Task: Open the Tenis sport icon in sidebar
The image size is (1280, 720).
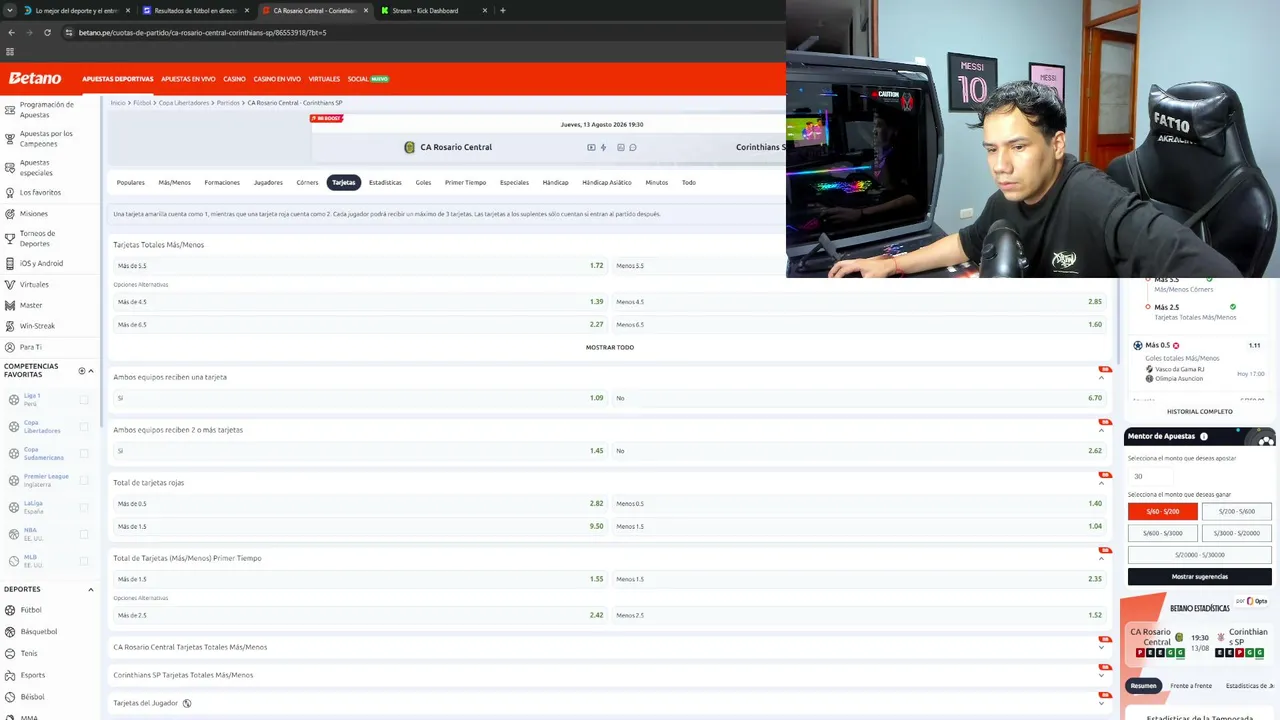Action: click(10, 654)
